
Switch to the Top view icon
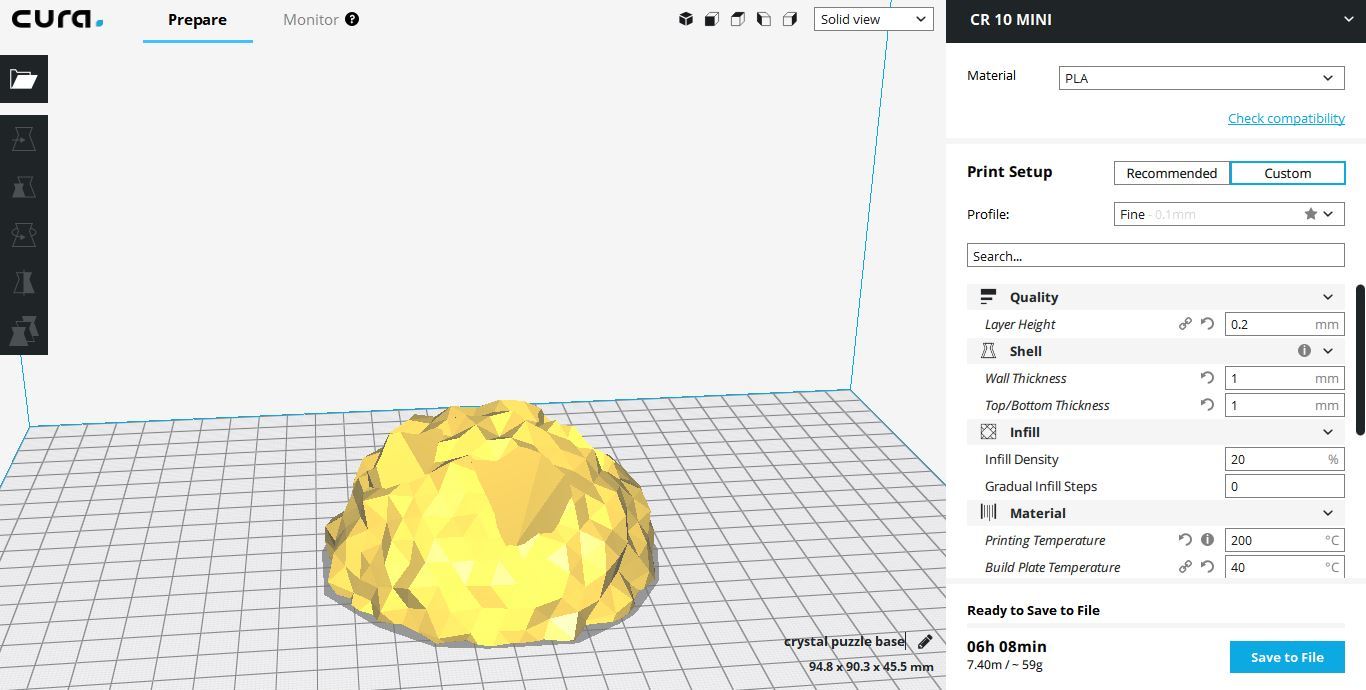click(737, 18)
